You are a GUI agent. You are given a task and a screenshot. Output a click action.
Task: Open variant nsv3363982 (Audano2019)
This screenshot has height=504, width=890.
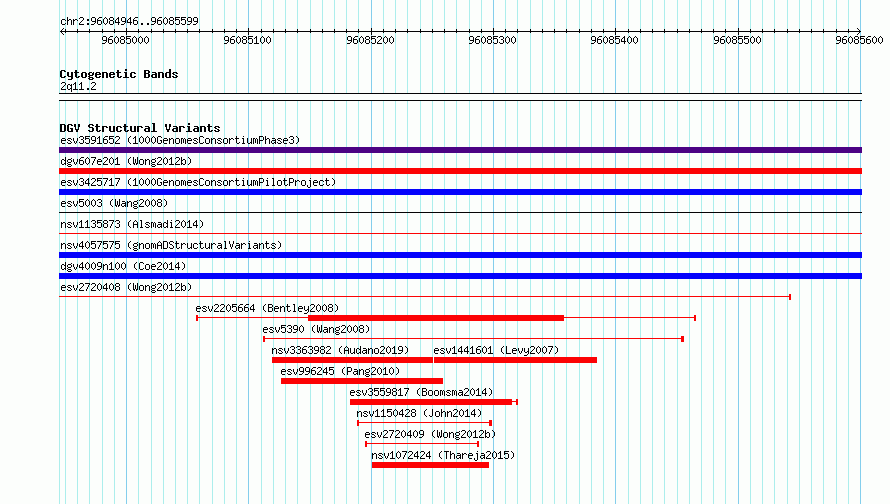point(340,350)
